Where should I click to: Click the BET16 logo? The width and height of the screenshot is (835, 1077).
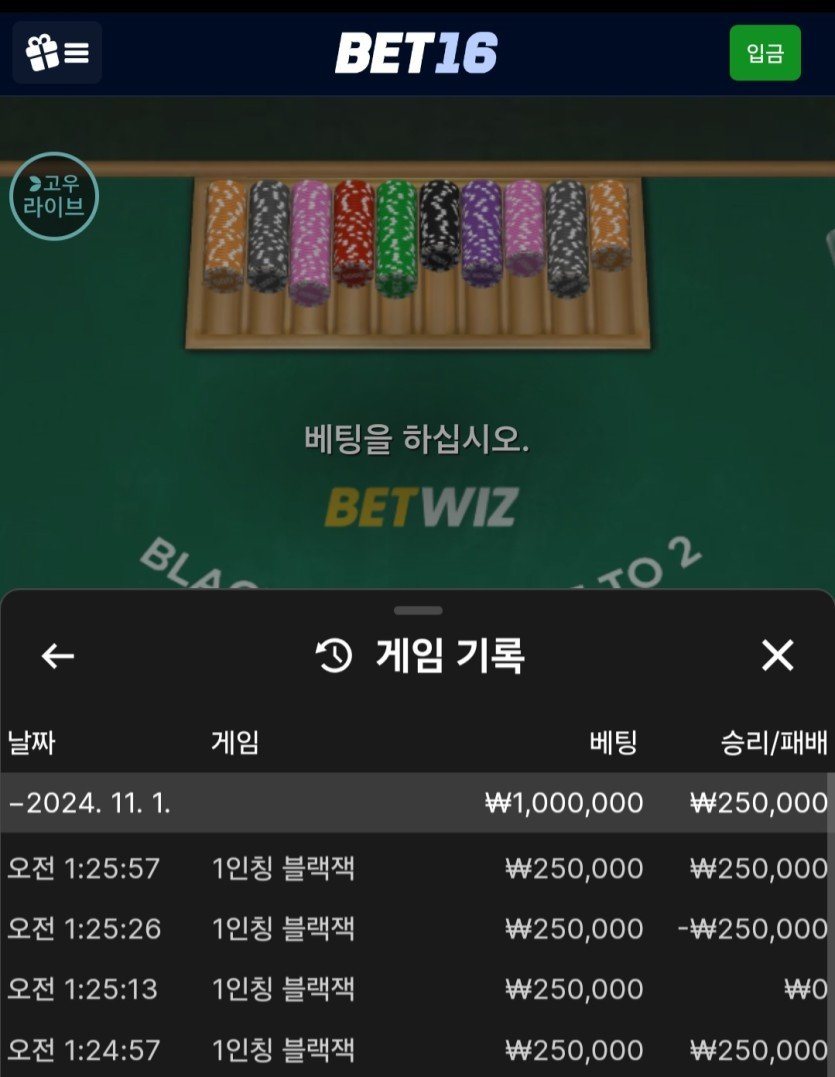416,54
